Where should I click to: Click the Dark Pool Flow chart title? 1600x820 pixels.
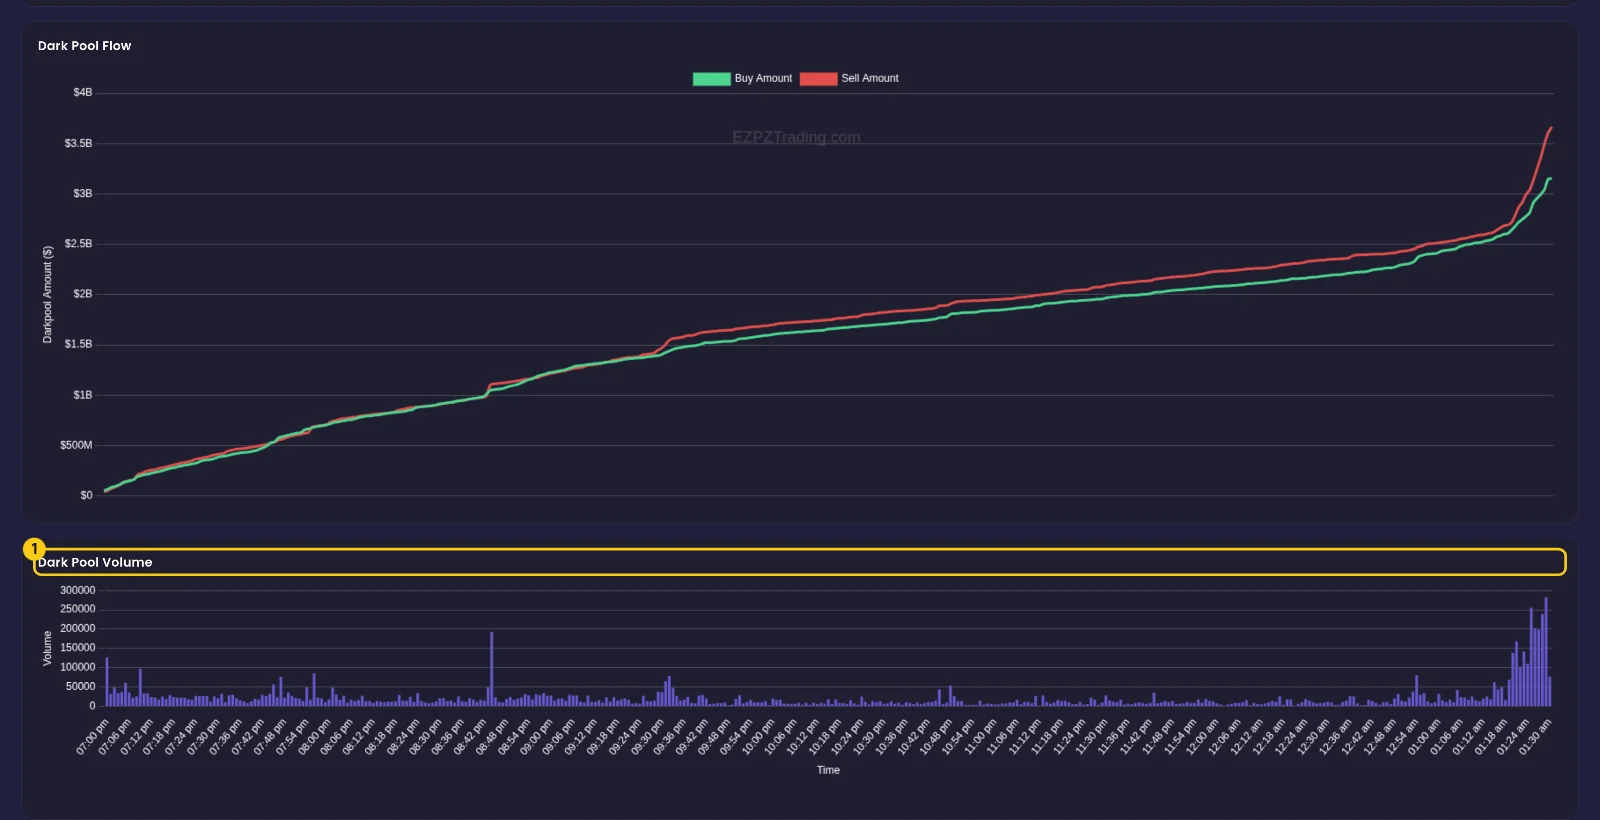(84, 46)
